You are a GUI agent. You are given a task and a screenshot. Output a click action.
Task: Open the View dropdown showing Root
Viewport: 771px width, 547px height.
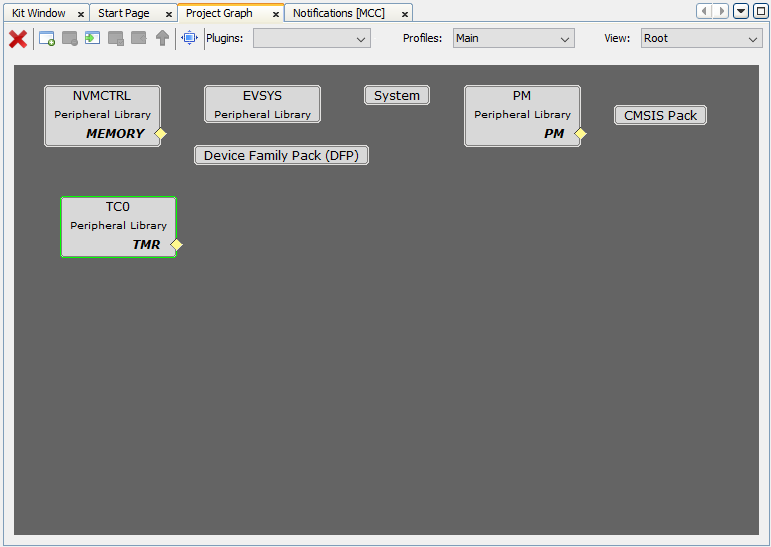(700, 38)
